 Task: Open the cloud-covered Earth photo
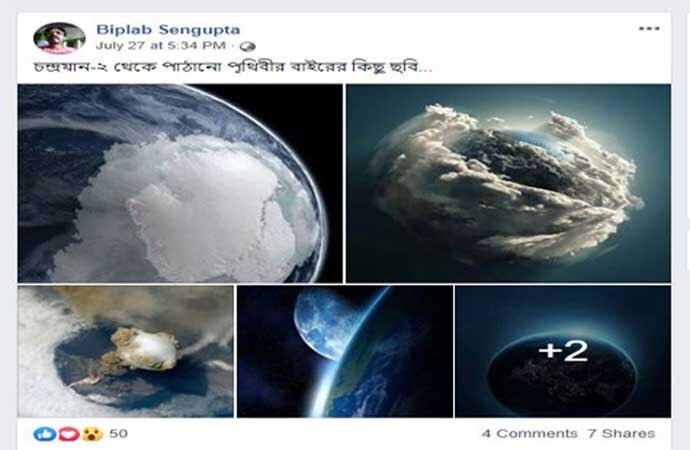click(x=509, y=183)
